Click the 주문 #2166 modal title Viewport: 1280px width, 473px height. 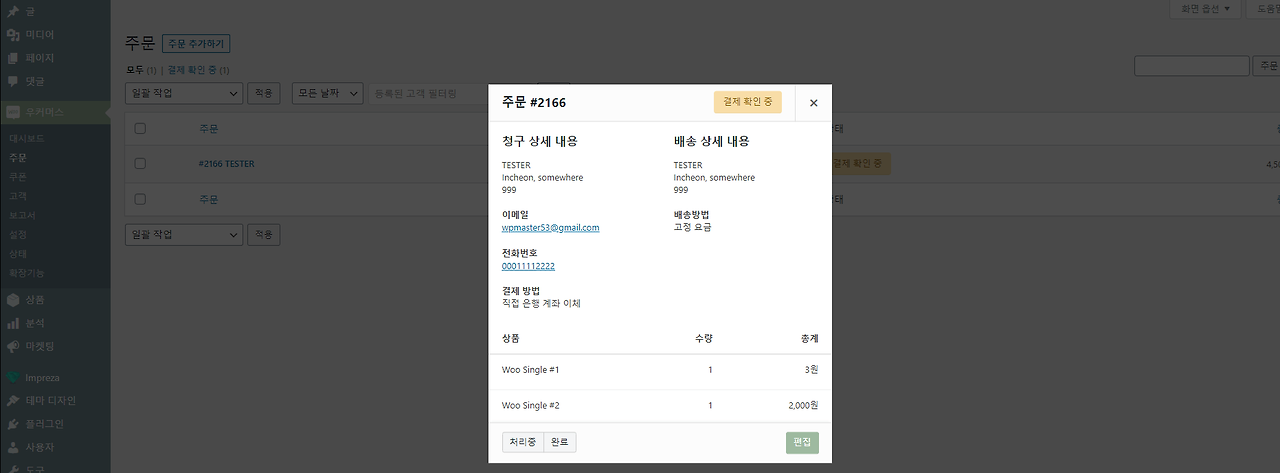(x=534, y=102)
